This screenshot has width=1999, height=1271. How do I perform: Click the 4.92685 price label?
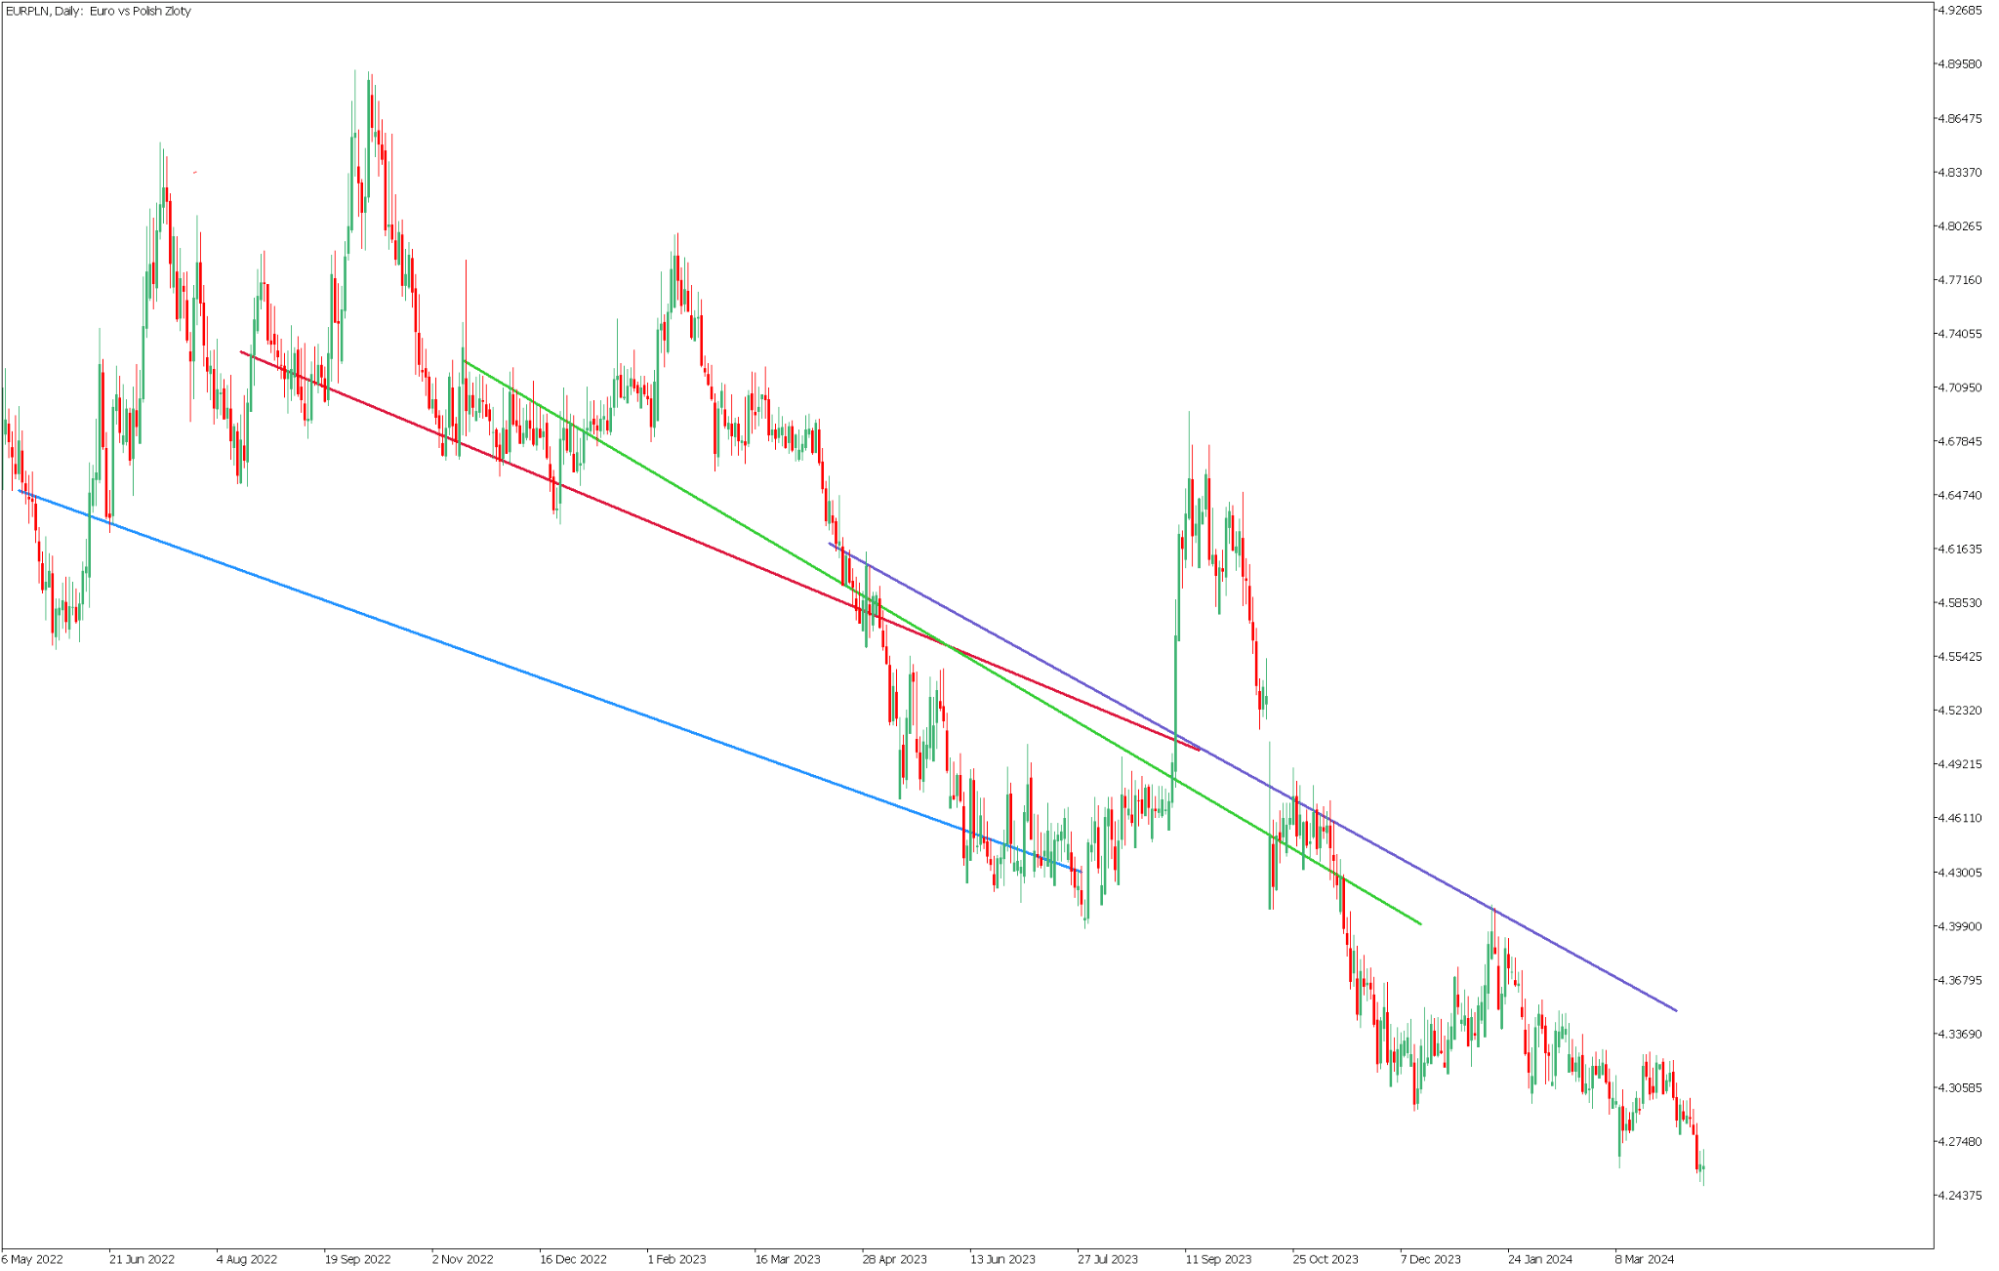pos(1959,10)
